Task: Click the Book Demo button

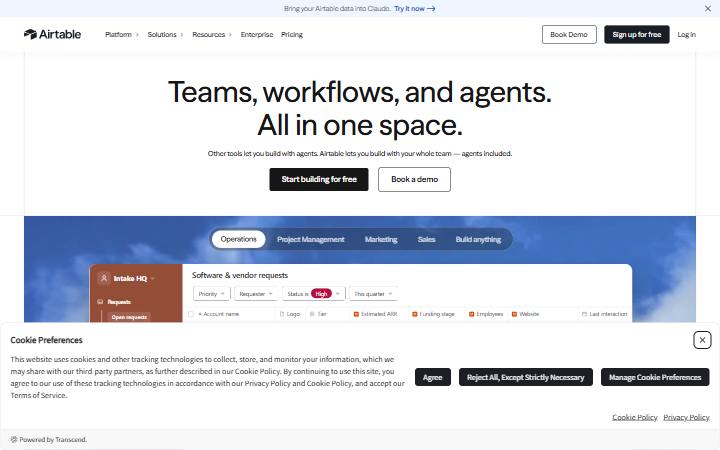Action: [569, 34]
